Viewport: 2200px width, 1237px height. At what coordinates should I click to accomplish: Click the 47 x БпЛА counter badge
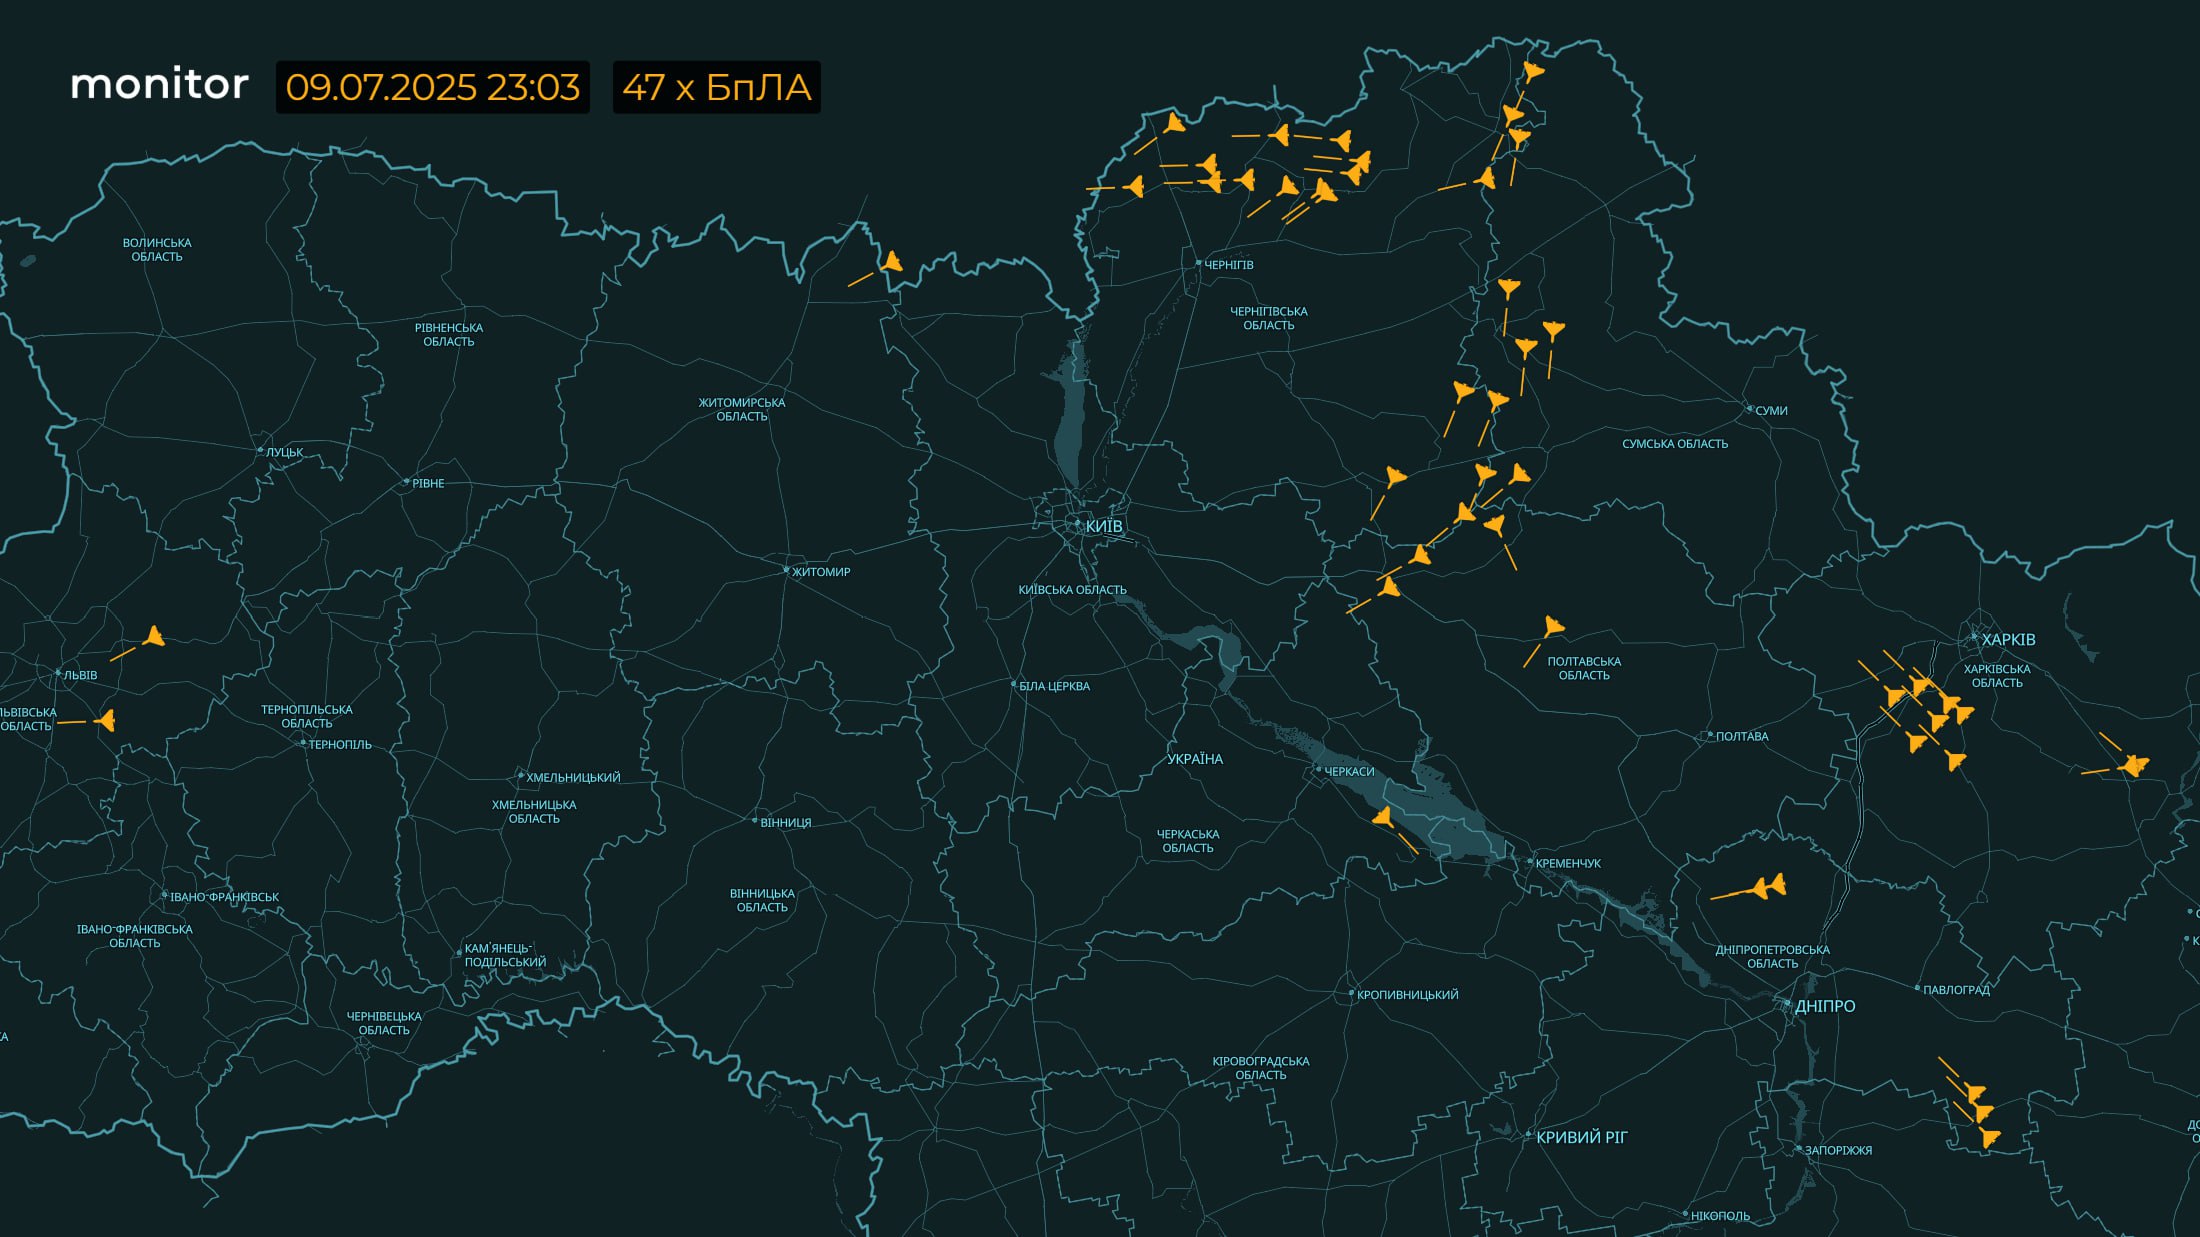click(716, 87)
